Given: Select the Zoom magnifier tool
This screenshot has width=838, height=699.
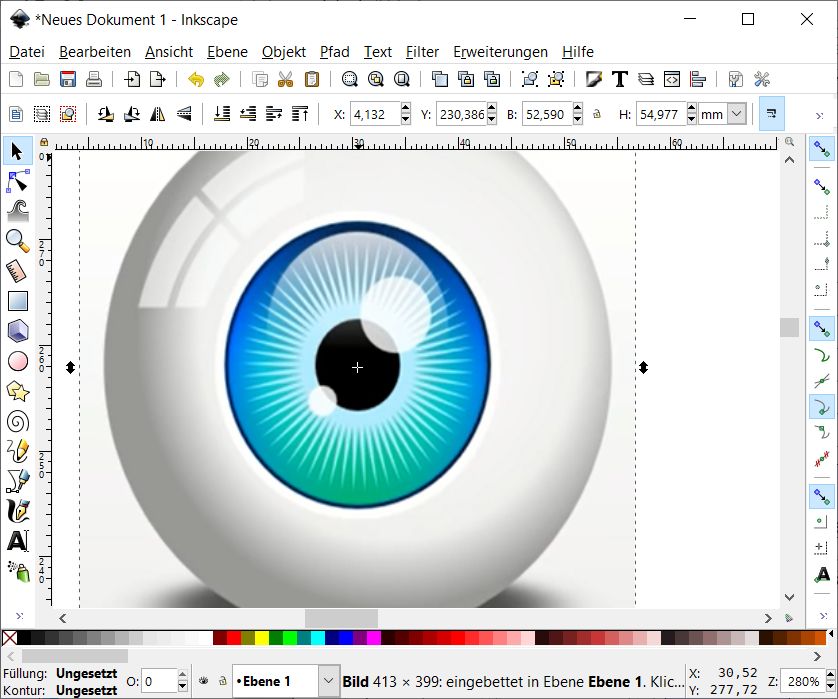Looking at the screenshot, I should 17,240.
